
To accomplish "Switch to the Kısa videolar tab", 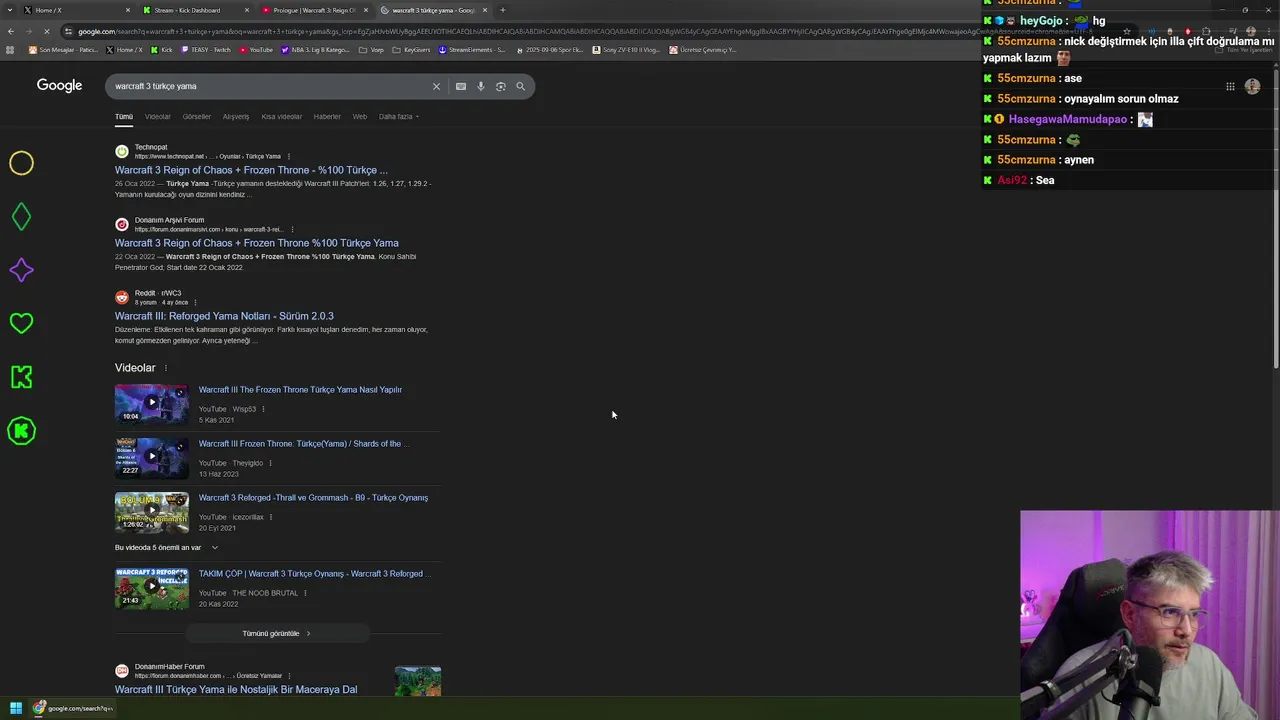I will (282, 116).
